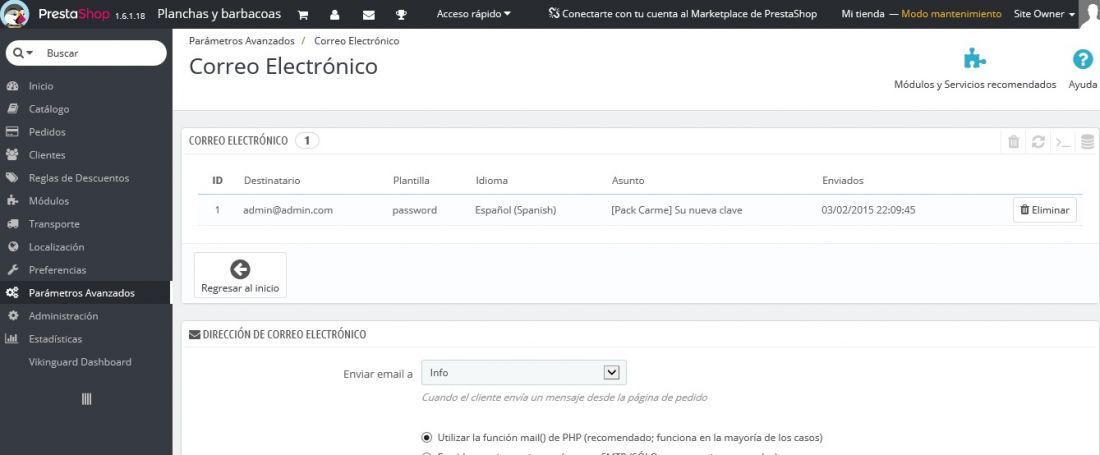The image size is (1100, 455).
Task: Click the Regresar al inicio button
Action: point(240,275)
